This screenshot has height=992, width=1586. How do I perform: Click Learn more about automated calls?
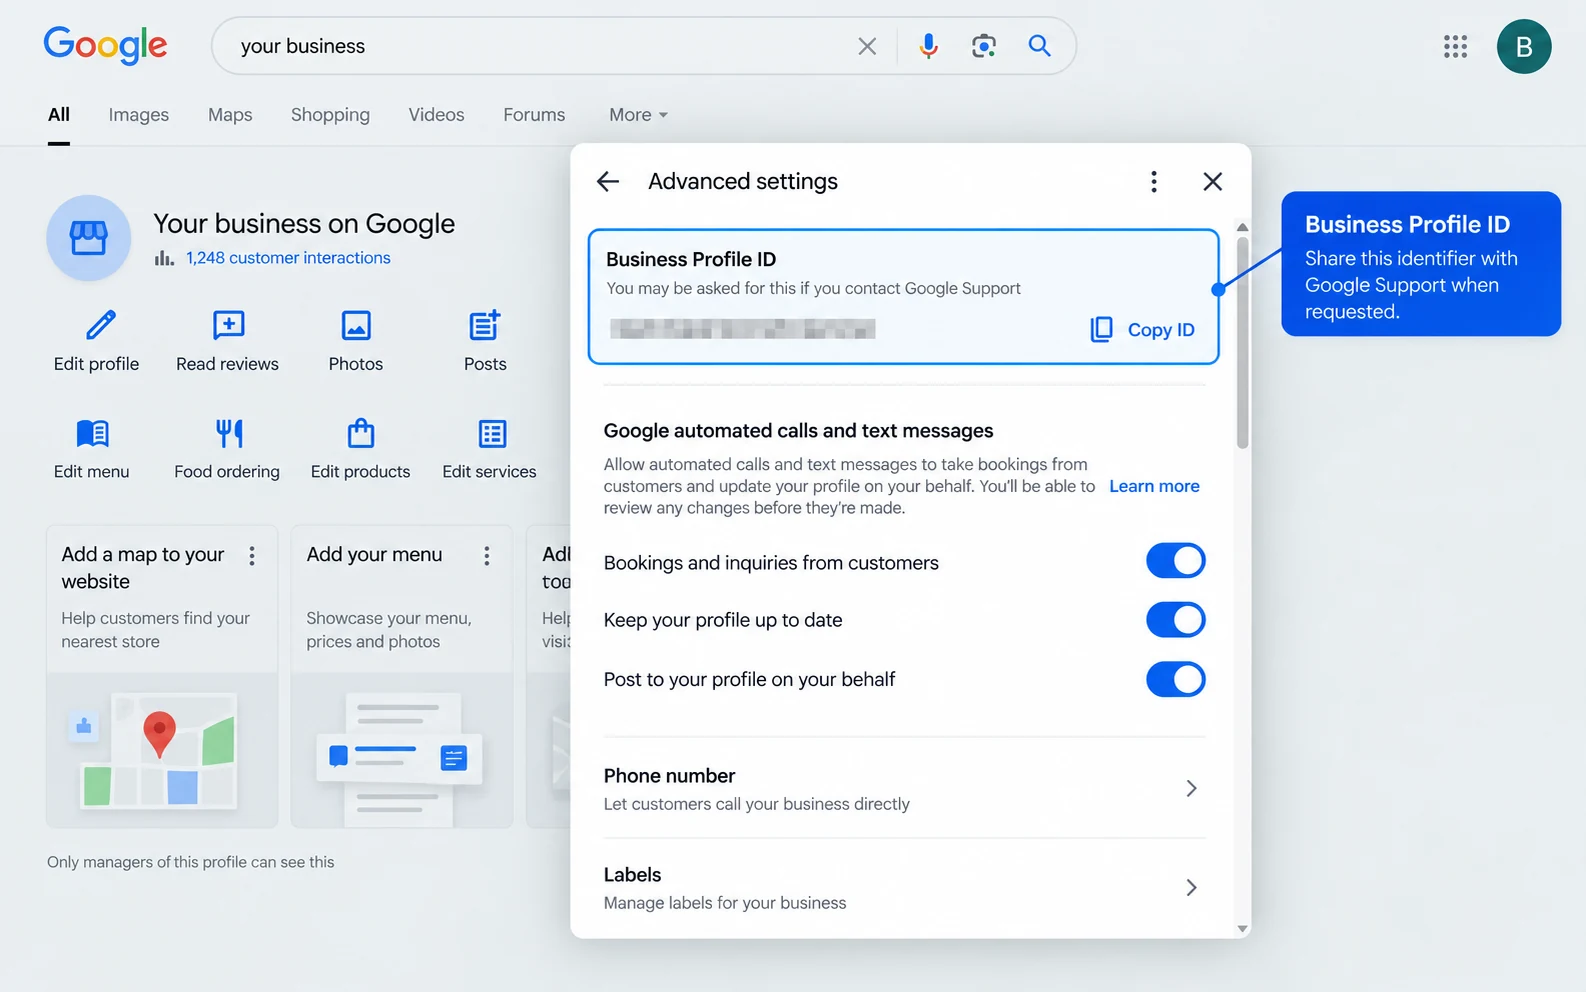click(x=1154, y=486)
